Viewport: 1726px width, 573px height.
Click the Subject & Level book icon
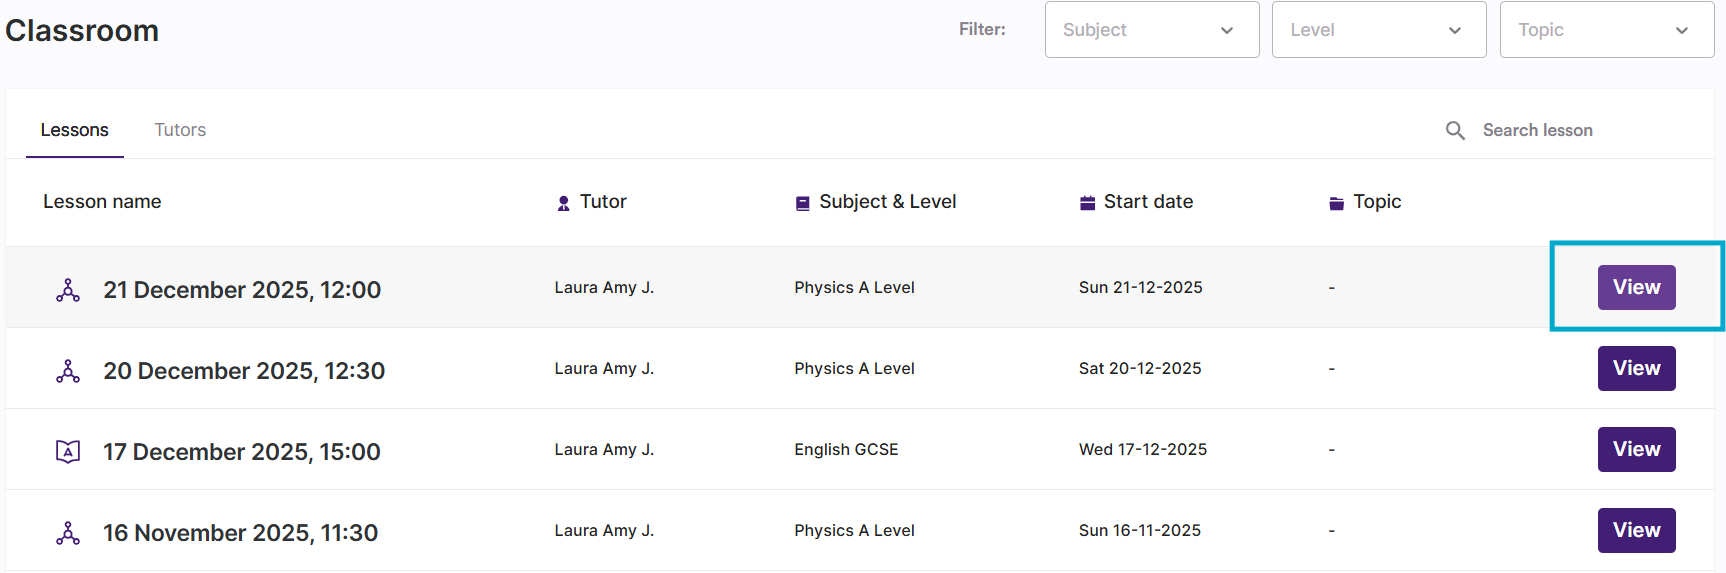[802, 203]
